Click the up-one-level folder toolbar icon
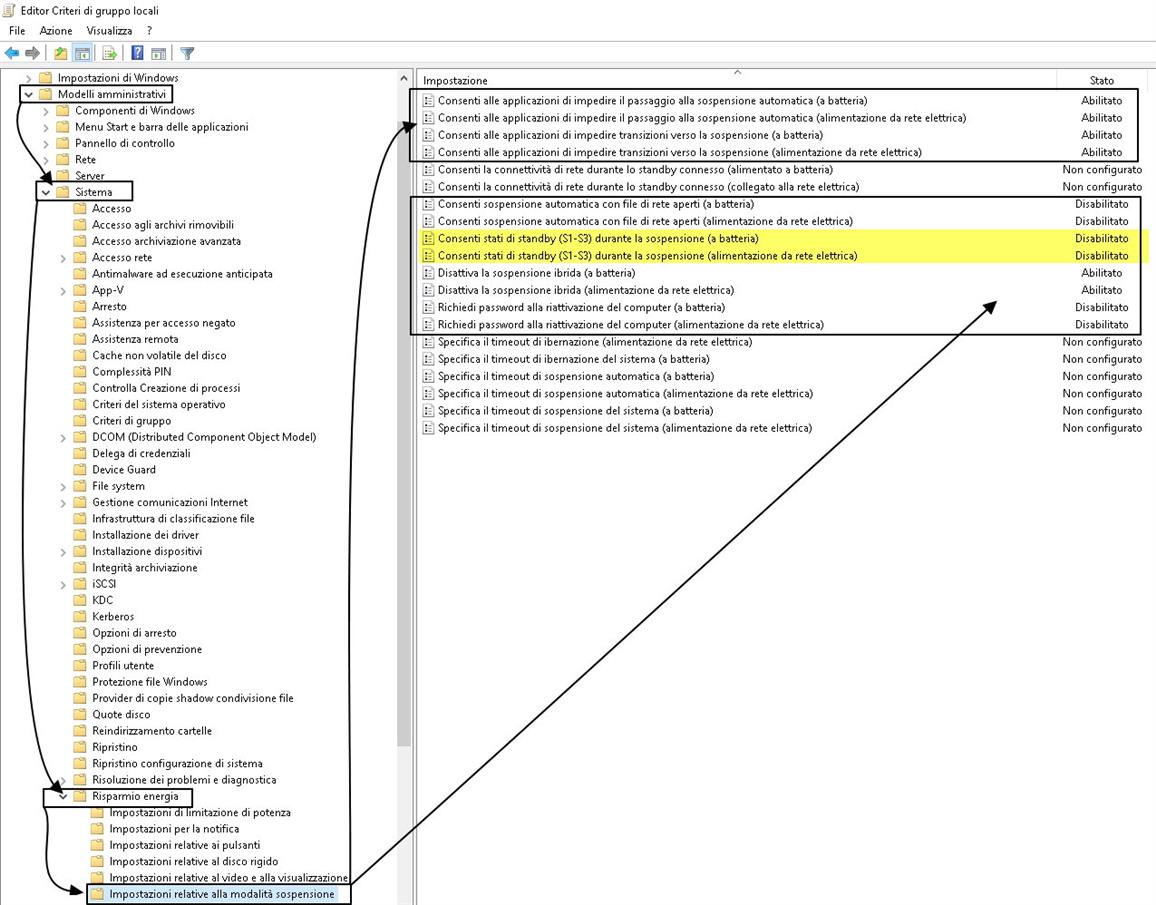The height and width of the screenshot is (905, 1156). pyautogui.click(x=60, y=53)
